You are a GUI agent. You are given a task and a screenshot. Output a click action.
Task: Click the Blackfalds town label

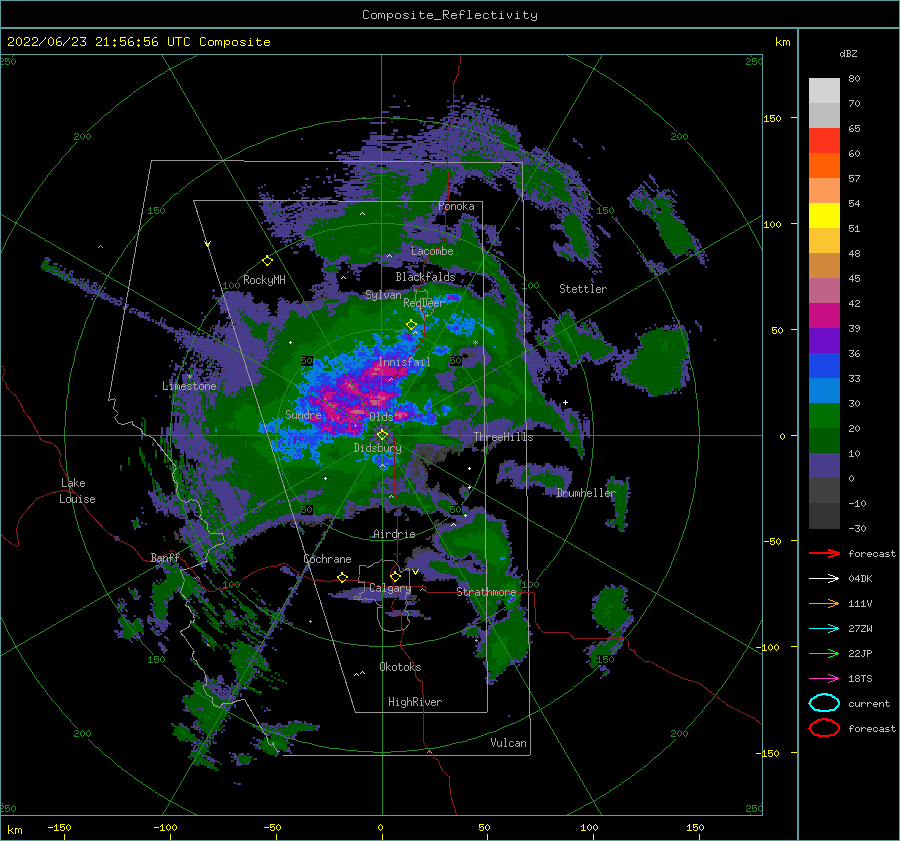click(x=425, y=277)
